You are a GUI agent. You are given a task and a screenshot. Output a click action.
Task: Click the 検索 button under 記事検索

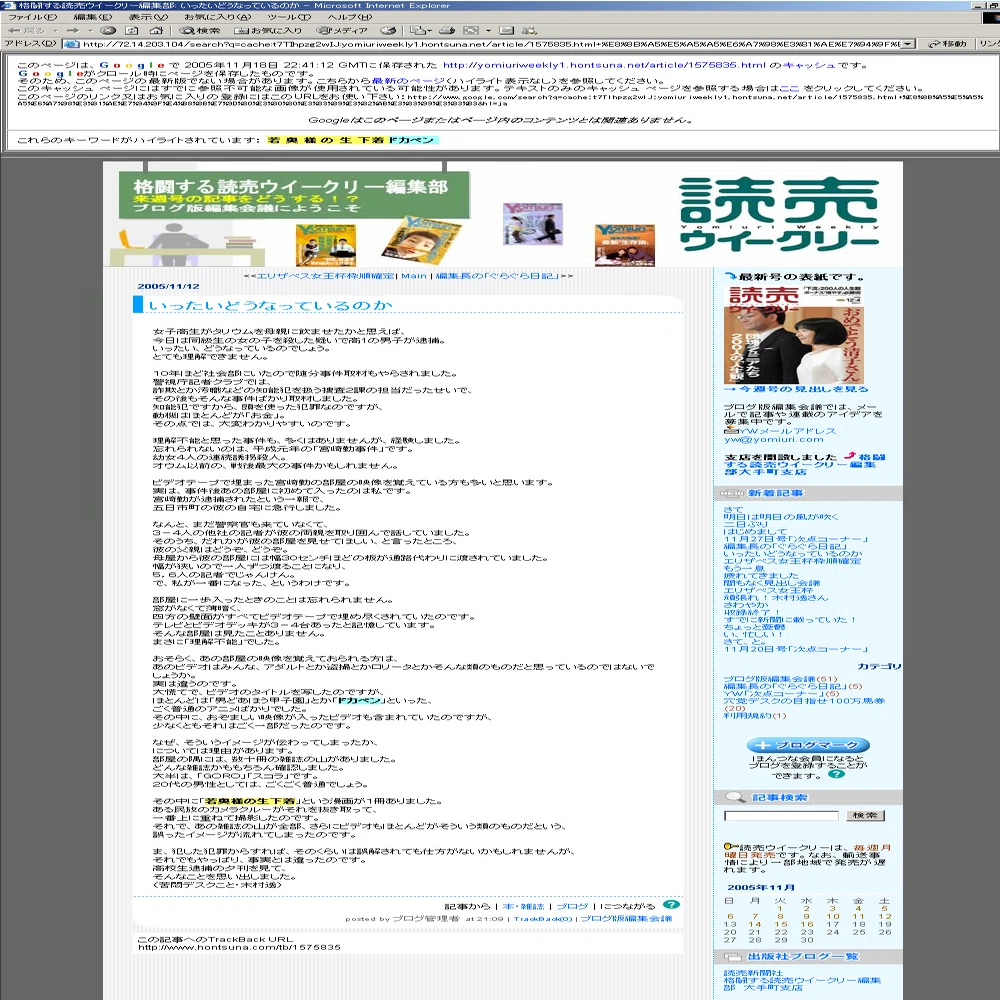[x=865, y=815]
